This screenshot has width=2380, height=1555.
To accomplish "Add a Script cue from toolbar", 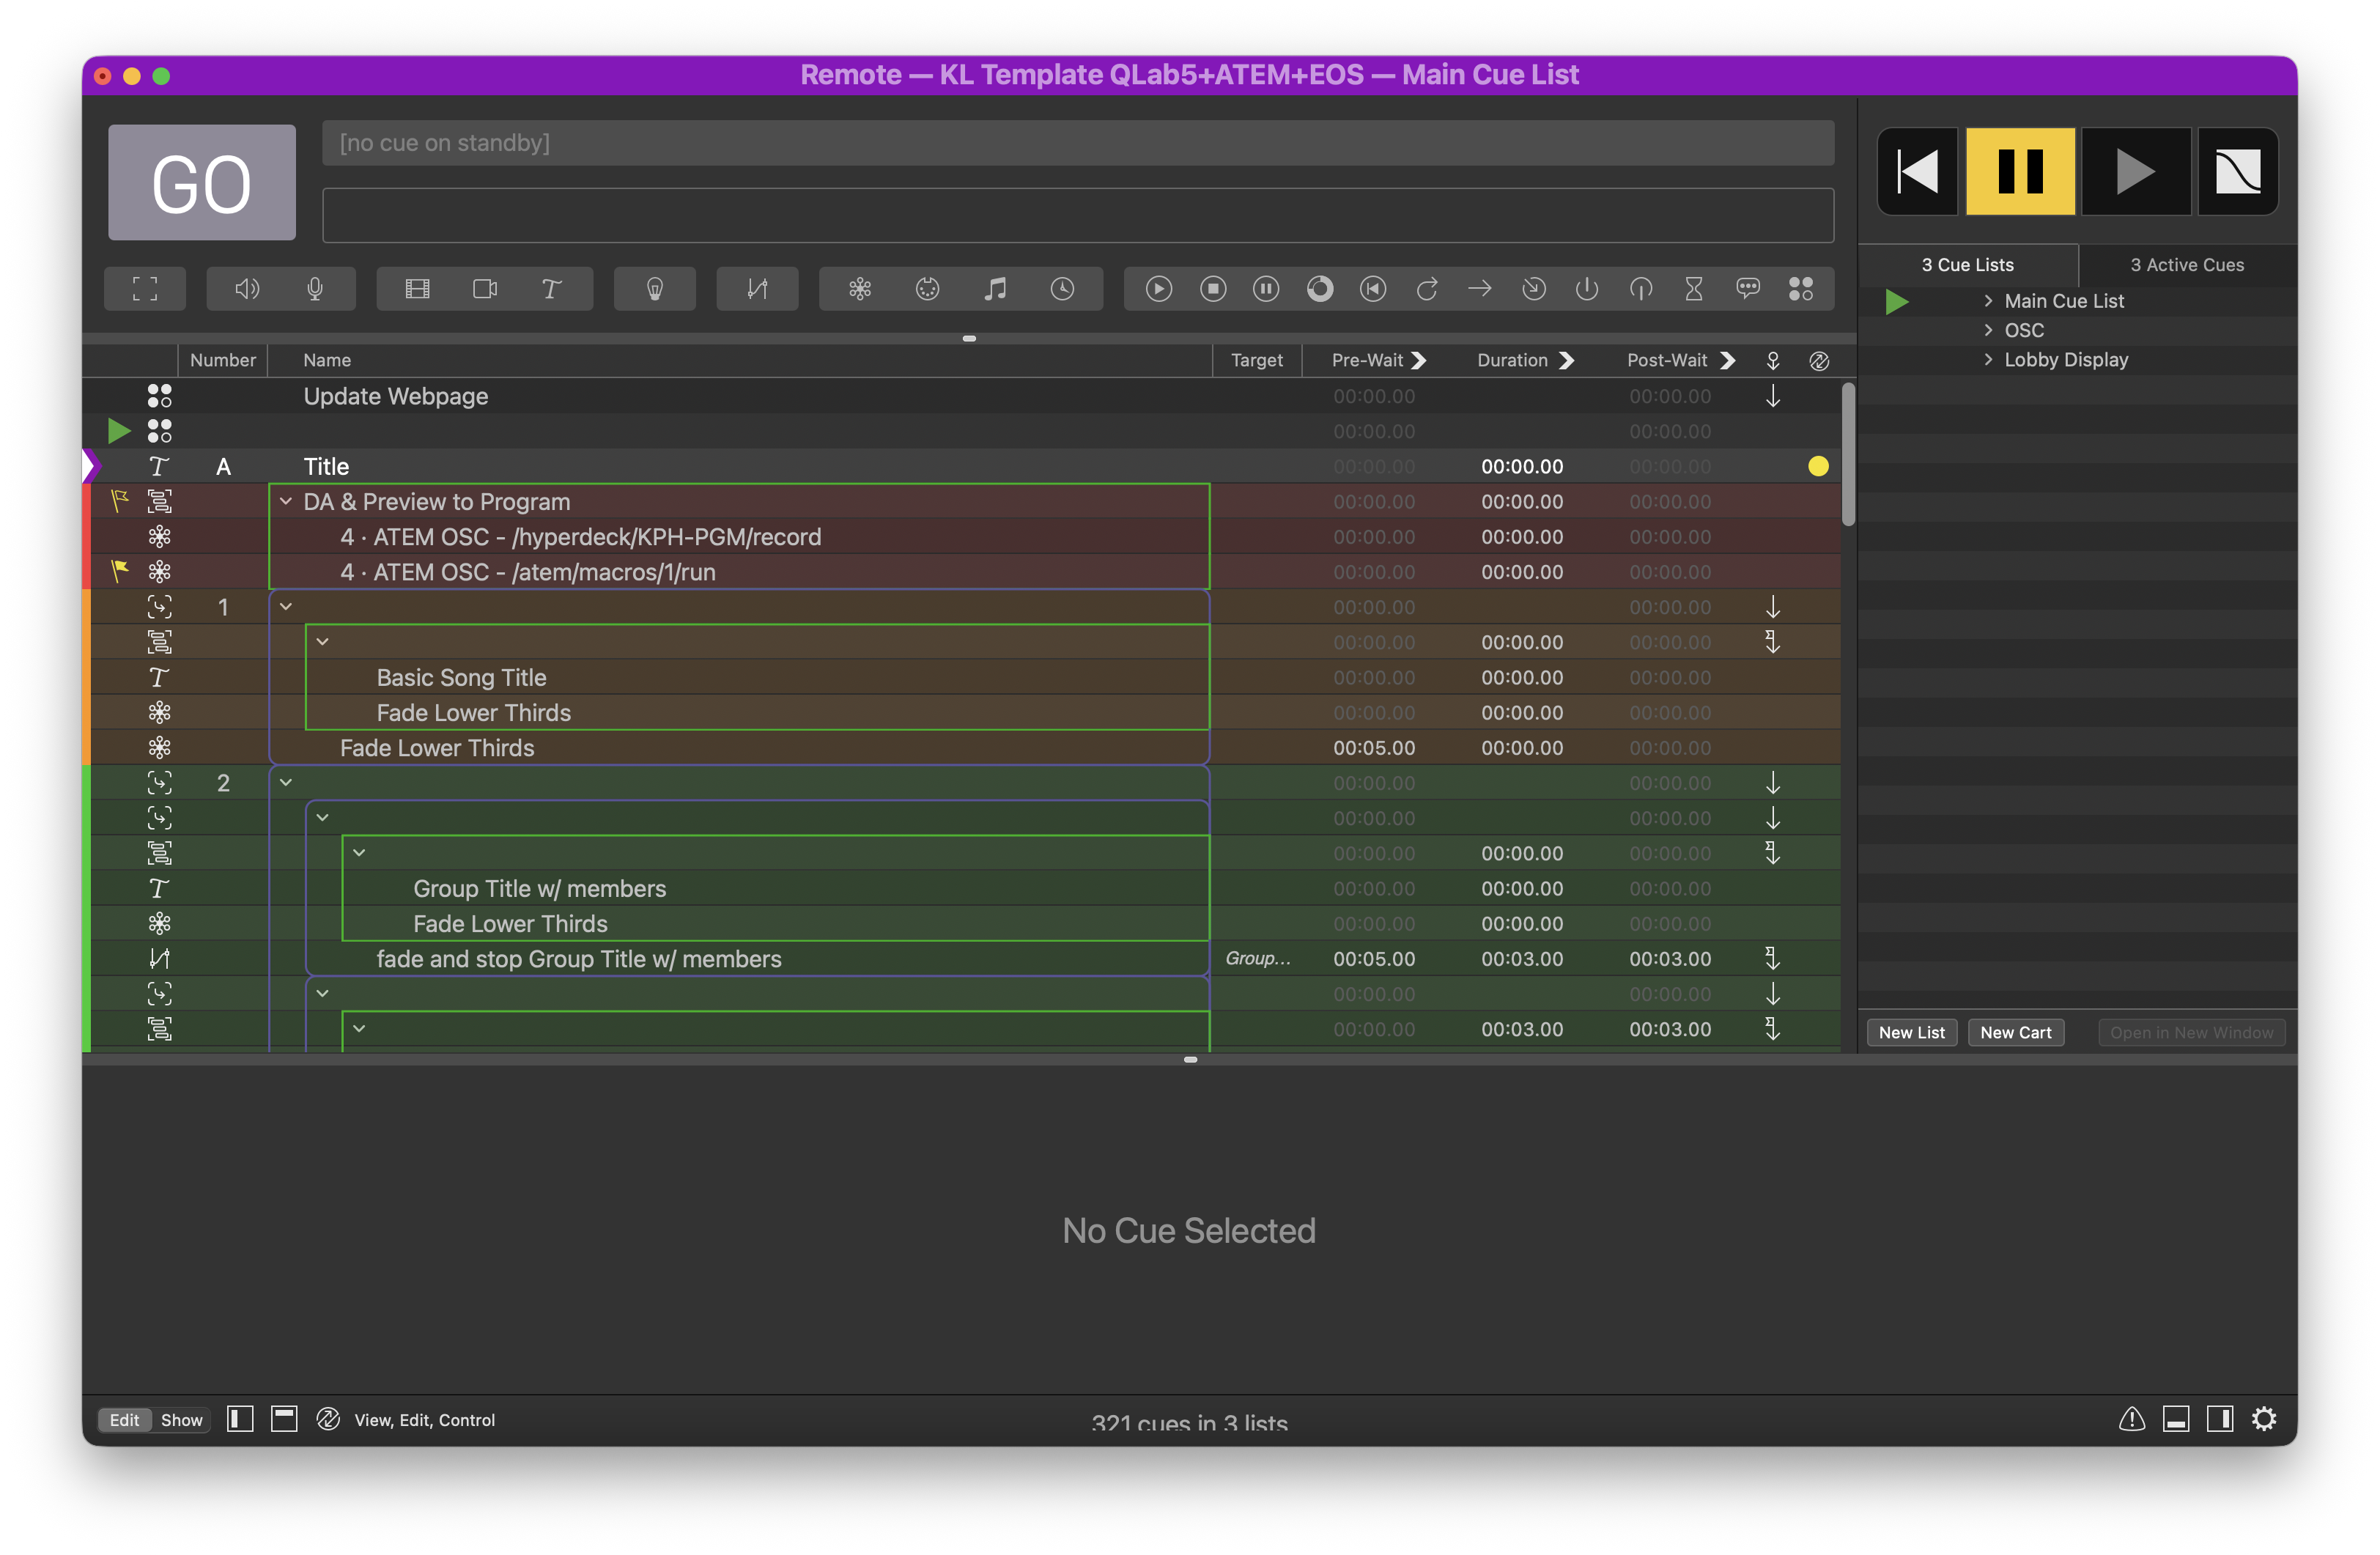I will click(1801, 289).
